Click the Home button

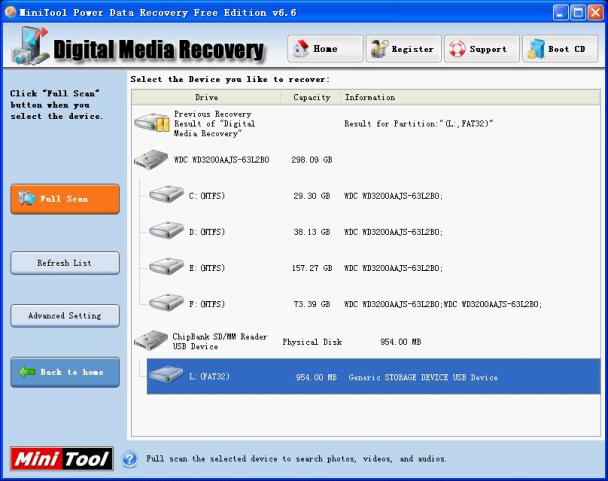click(325, 49)
